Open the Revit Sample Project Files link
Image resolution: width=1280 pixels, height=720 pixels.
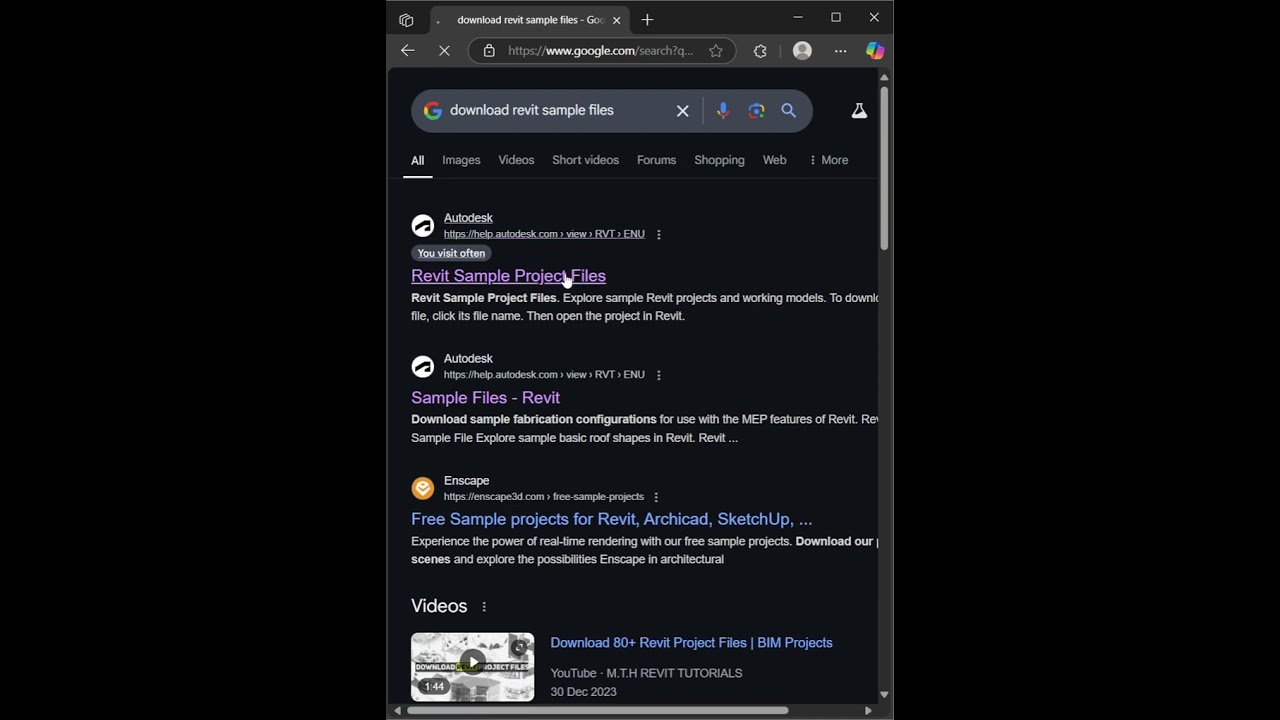click(508, 276)
